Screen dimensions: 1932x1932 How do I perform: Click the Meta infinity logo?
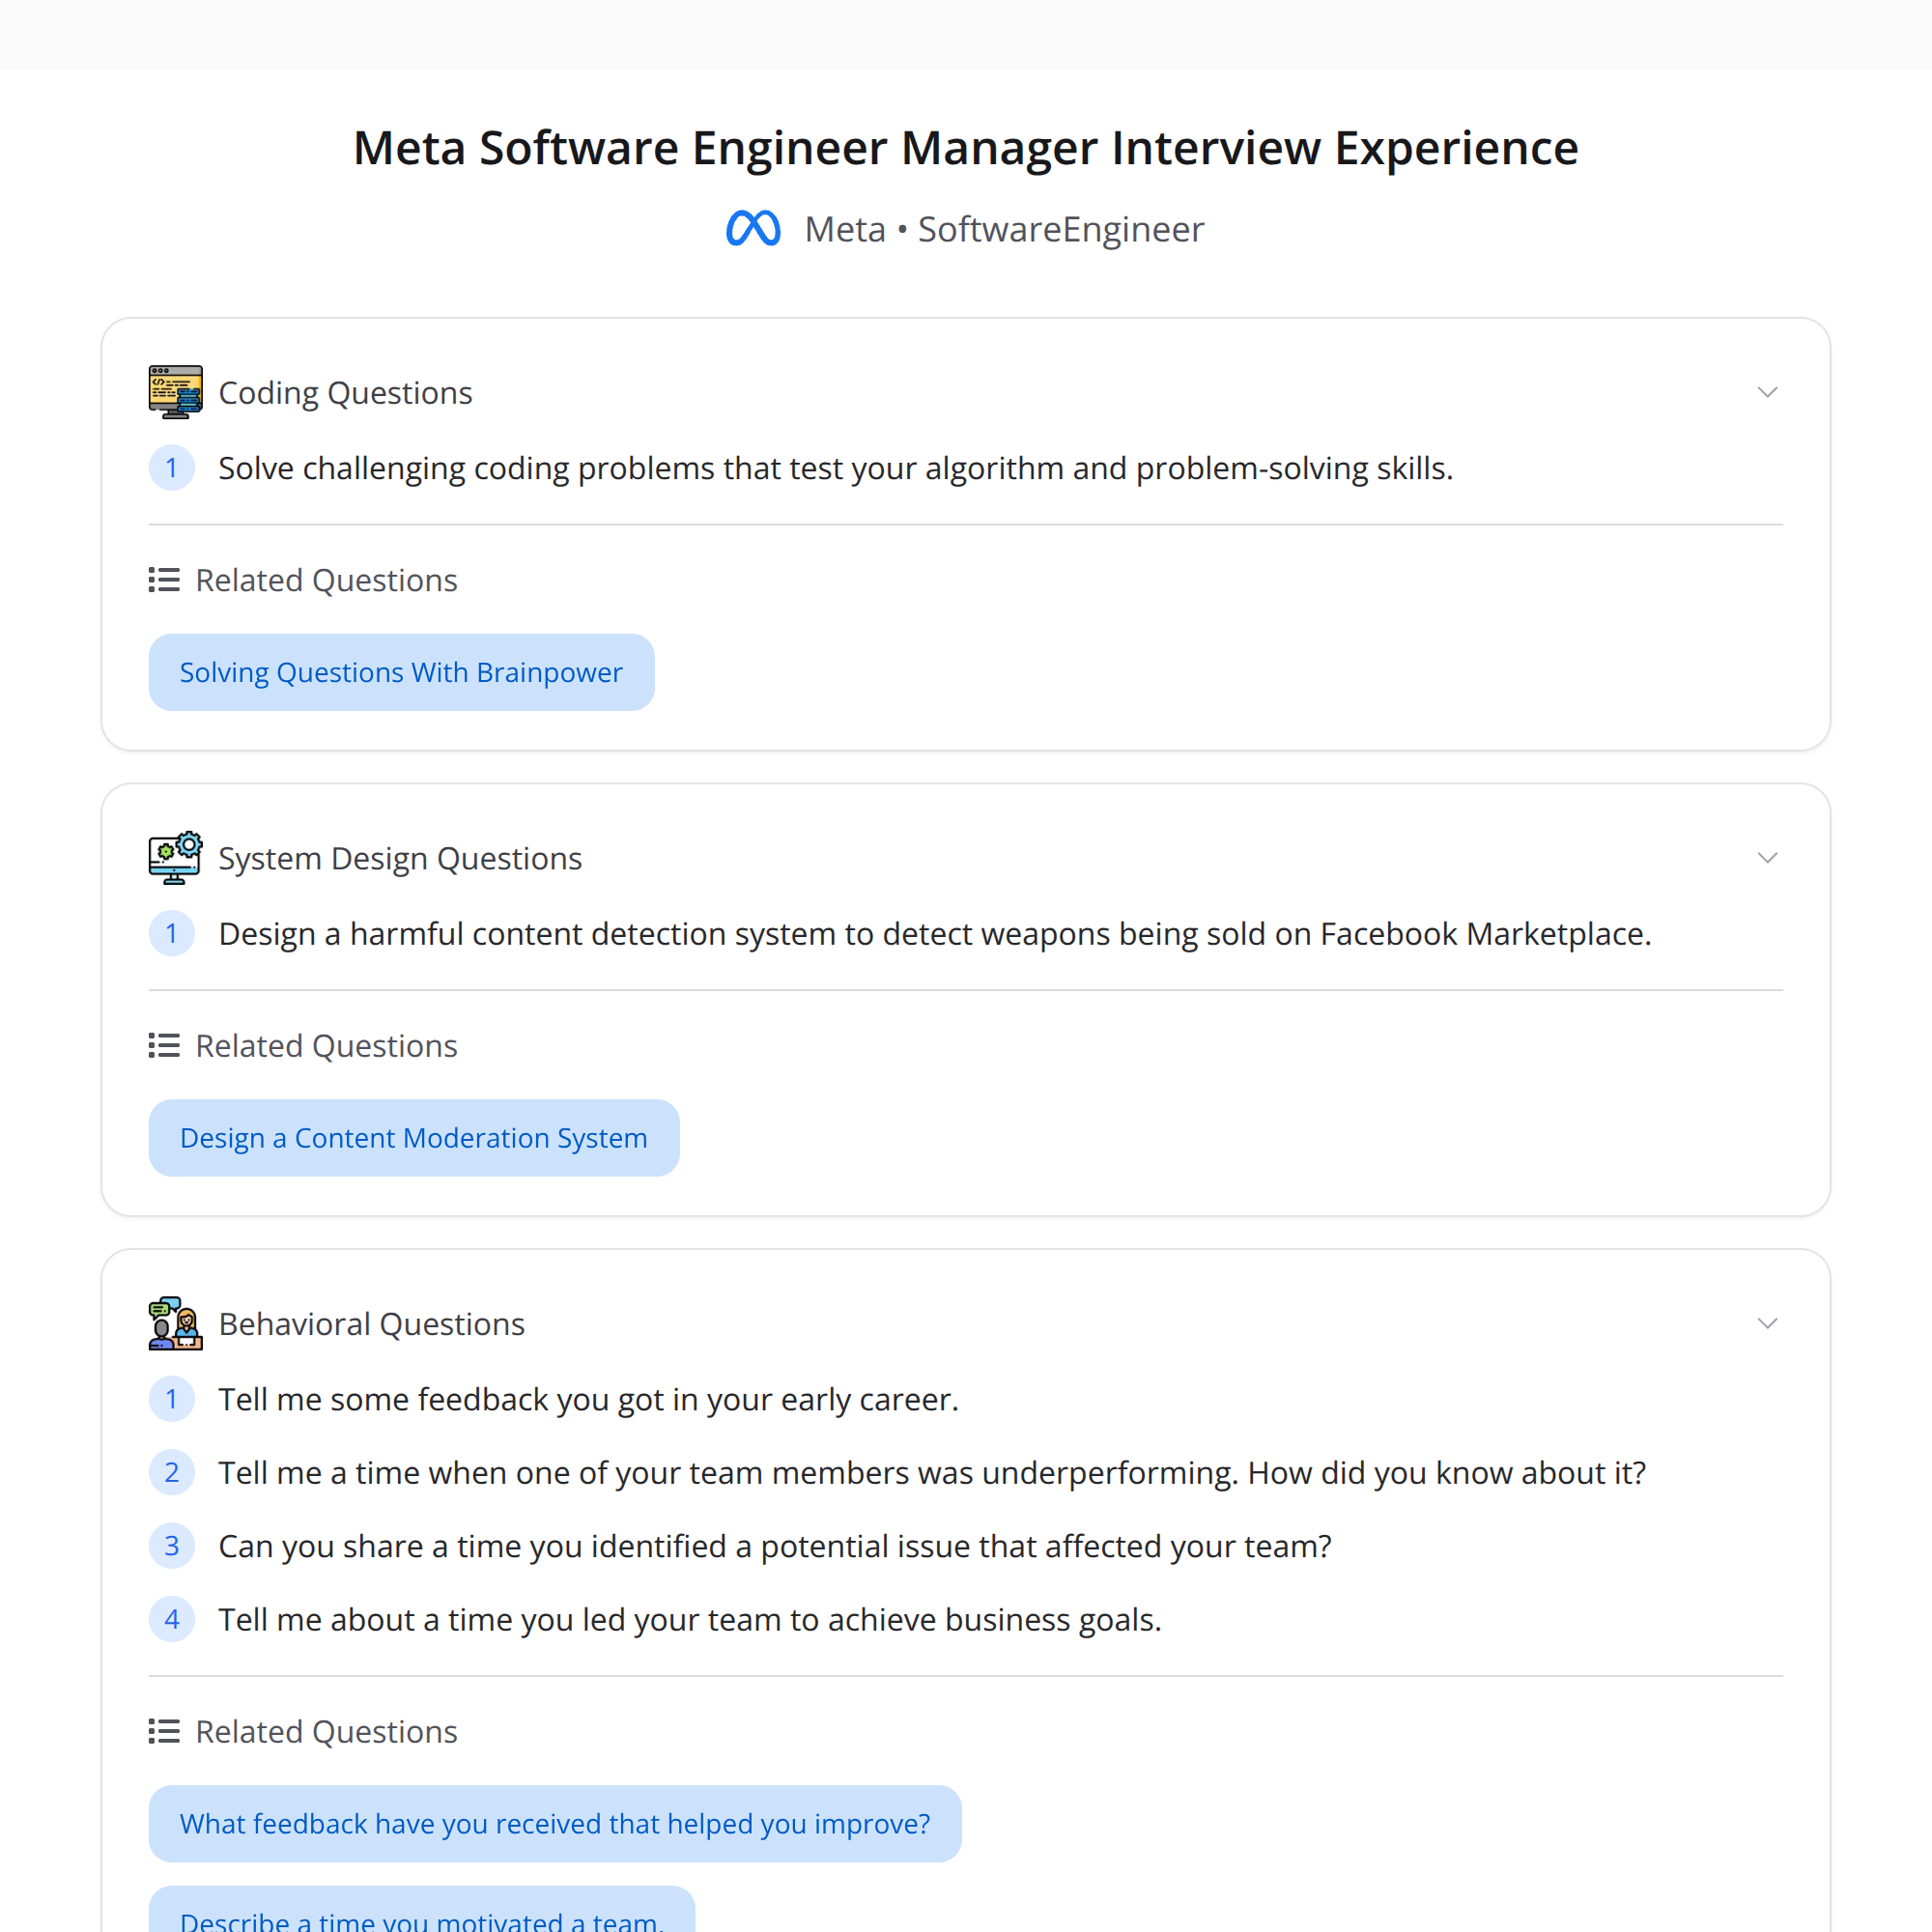tap(753, 228)
